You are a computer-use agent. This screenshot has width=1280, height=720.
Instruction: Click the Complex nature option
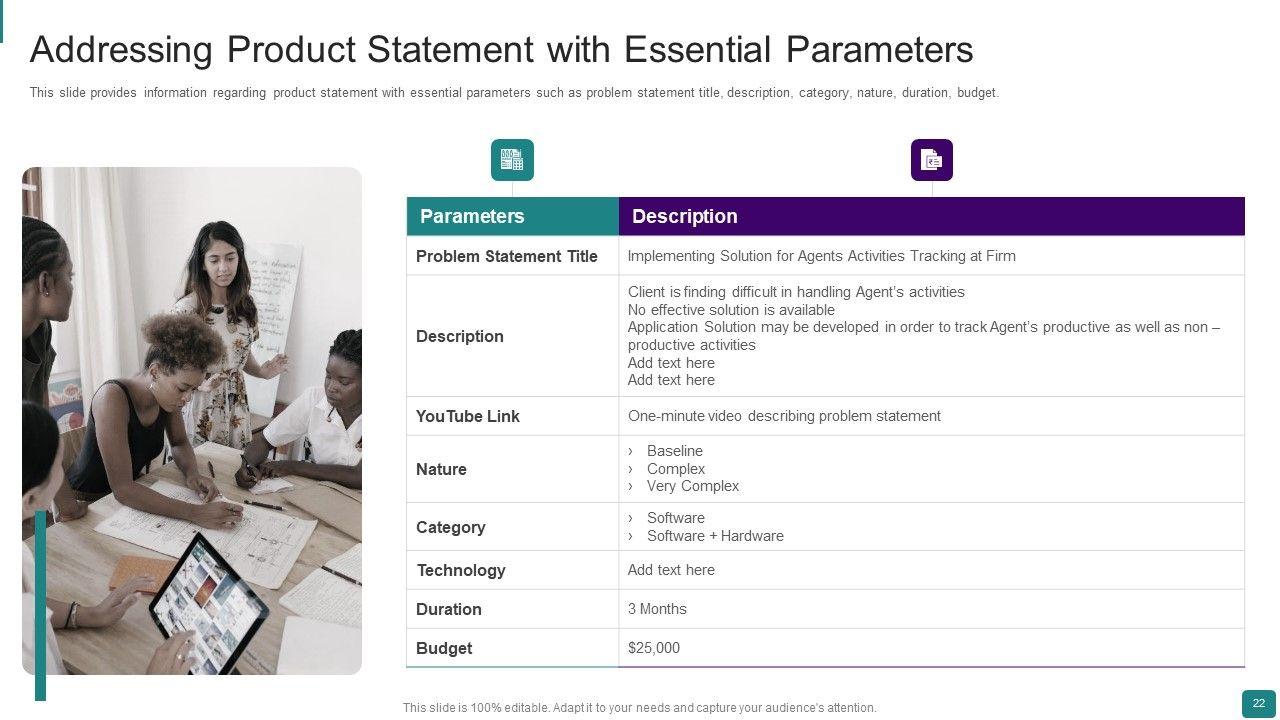click(x=675, y=469)
